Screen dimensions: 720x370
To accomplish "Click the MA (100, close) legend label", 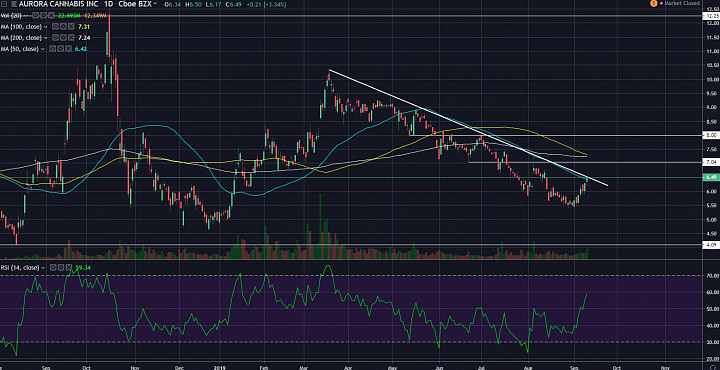I will coord(21,27).
